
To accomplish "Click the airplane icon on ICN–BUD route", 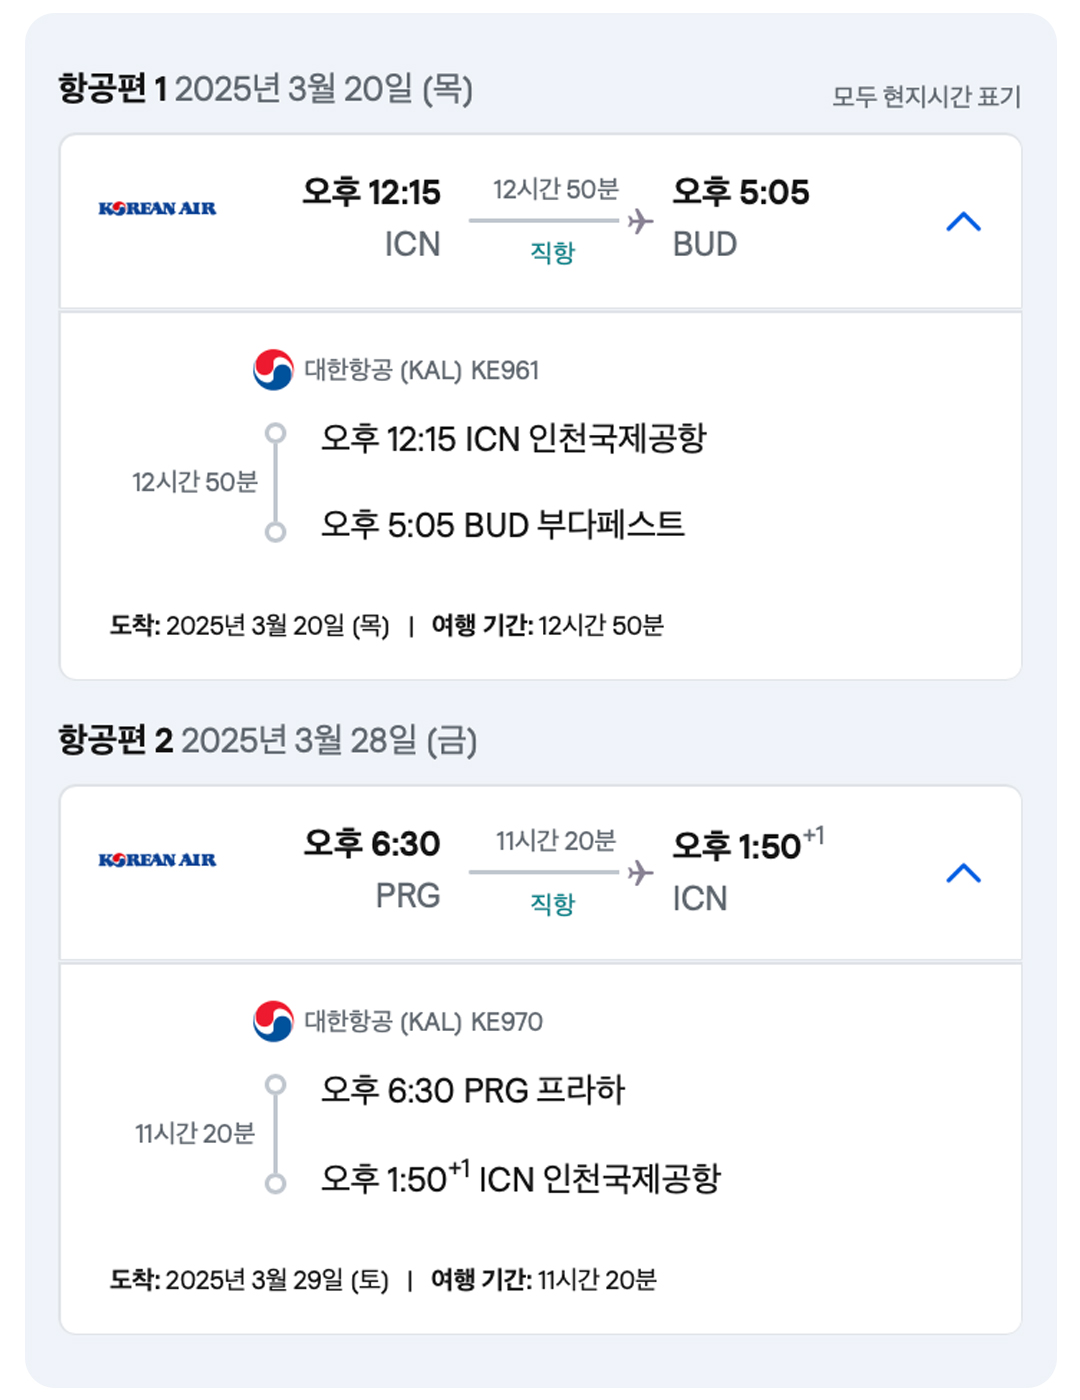I will pos(640,221).
